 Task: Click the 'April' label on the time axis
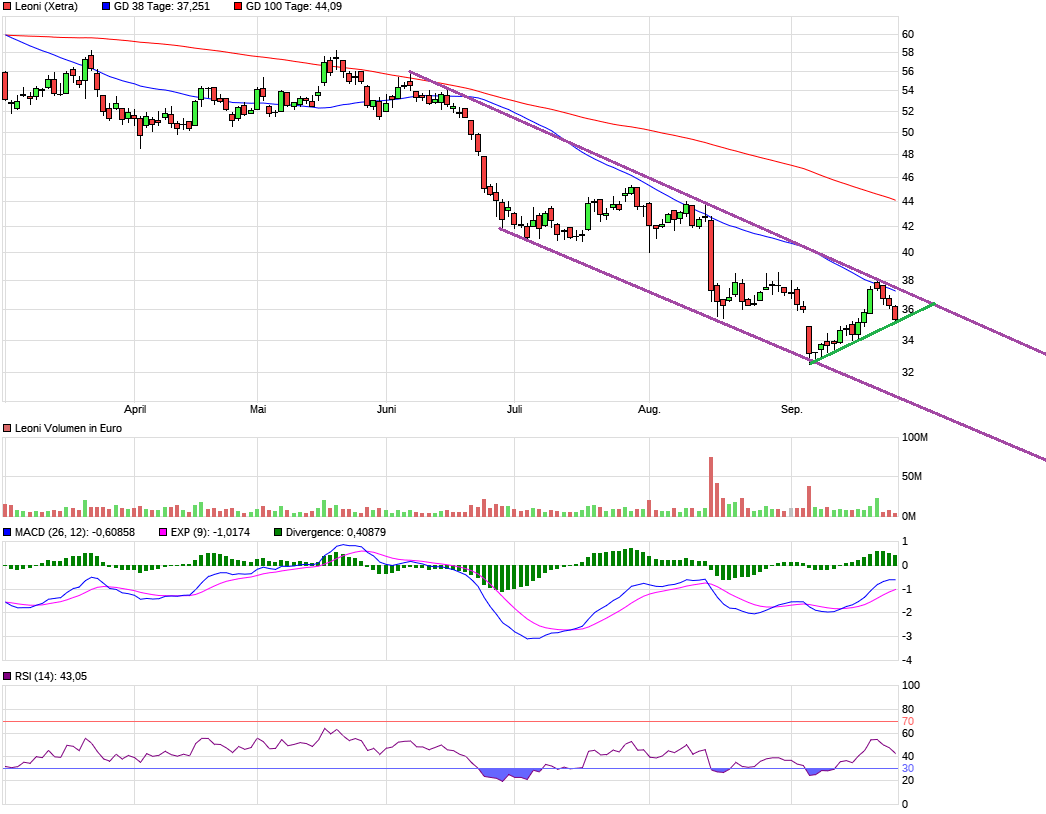pos(135,409)
